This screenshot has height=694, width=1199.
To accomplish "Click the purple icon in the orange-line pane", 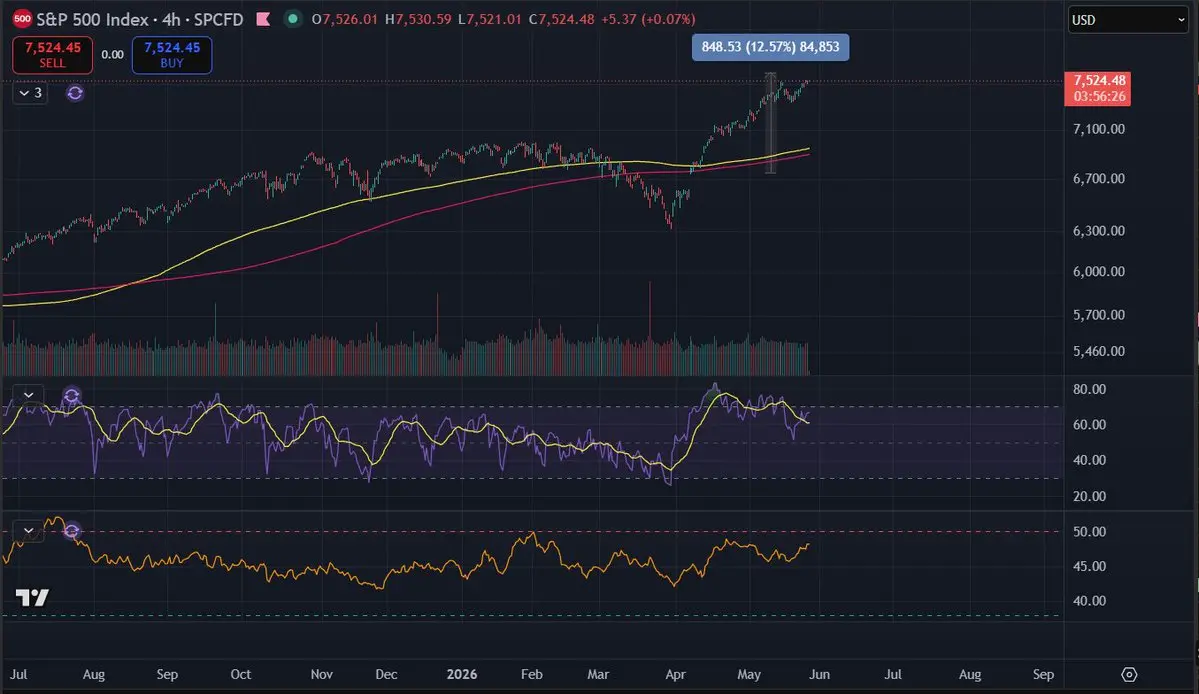I will (x=71, y=530).
